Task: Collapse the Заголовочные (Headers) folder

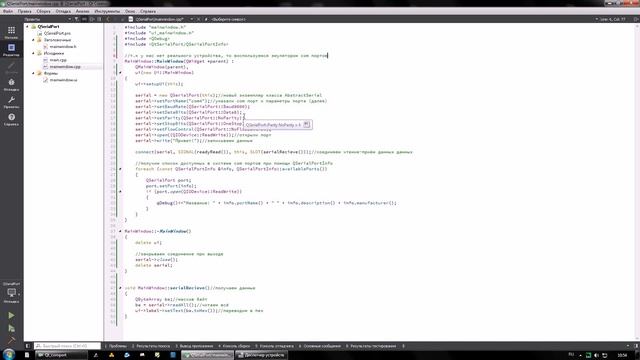Action: tap(33, 40)
